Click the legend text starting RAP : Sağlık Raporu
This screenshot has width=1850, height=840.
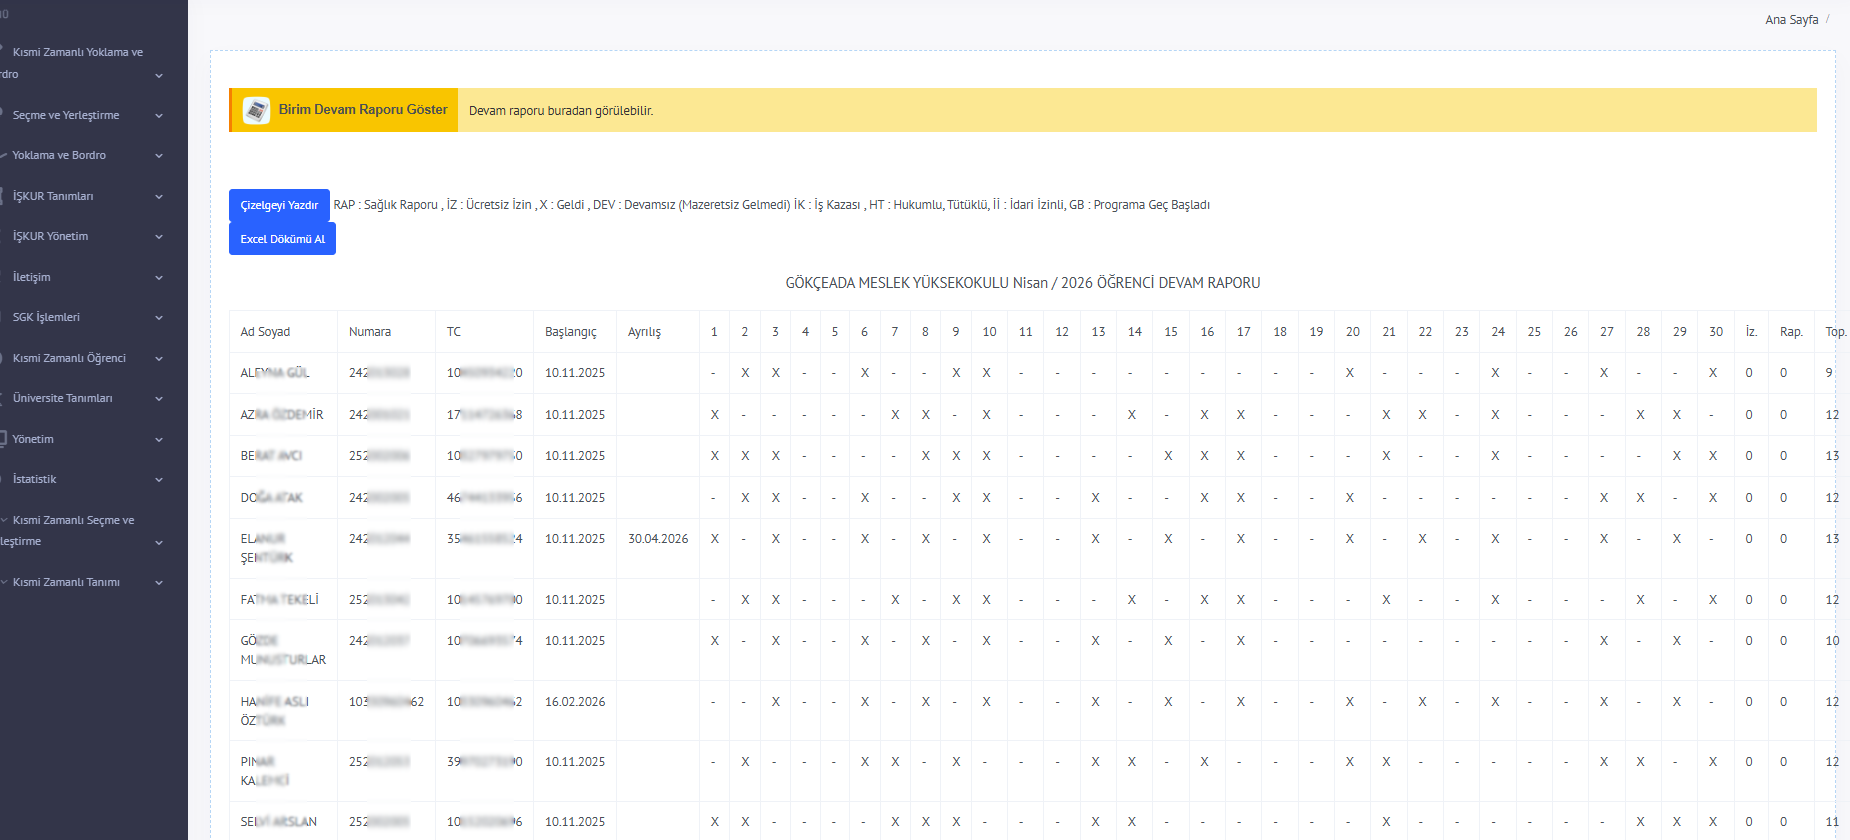772,205
